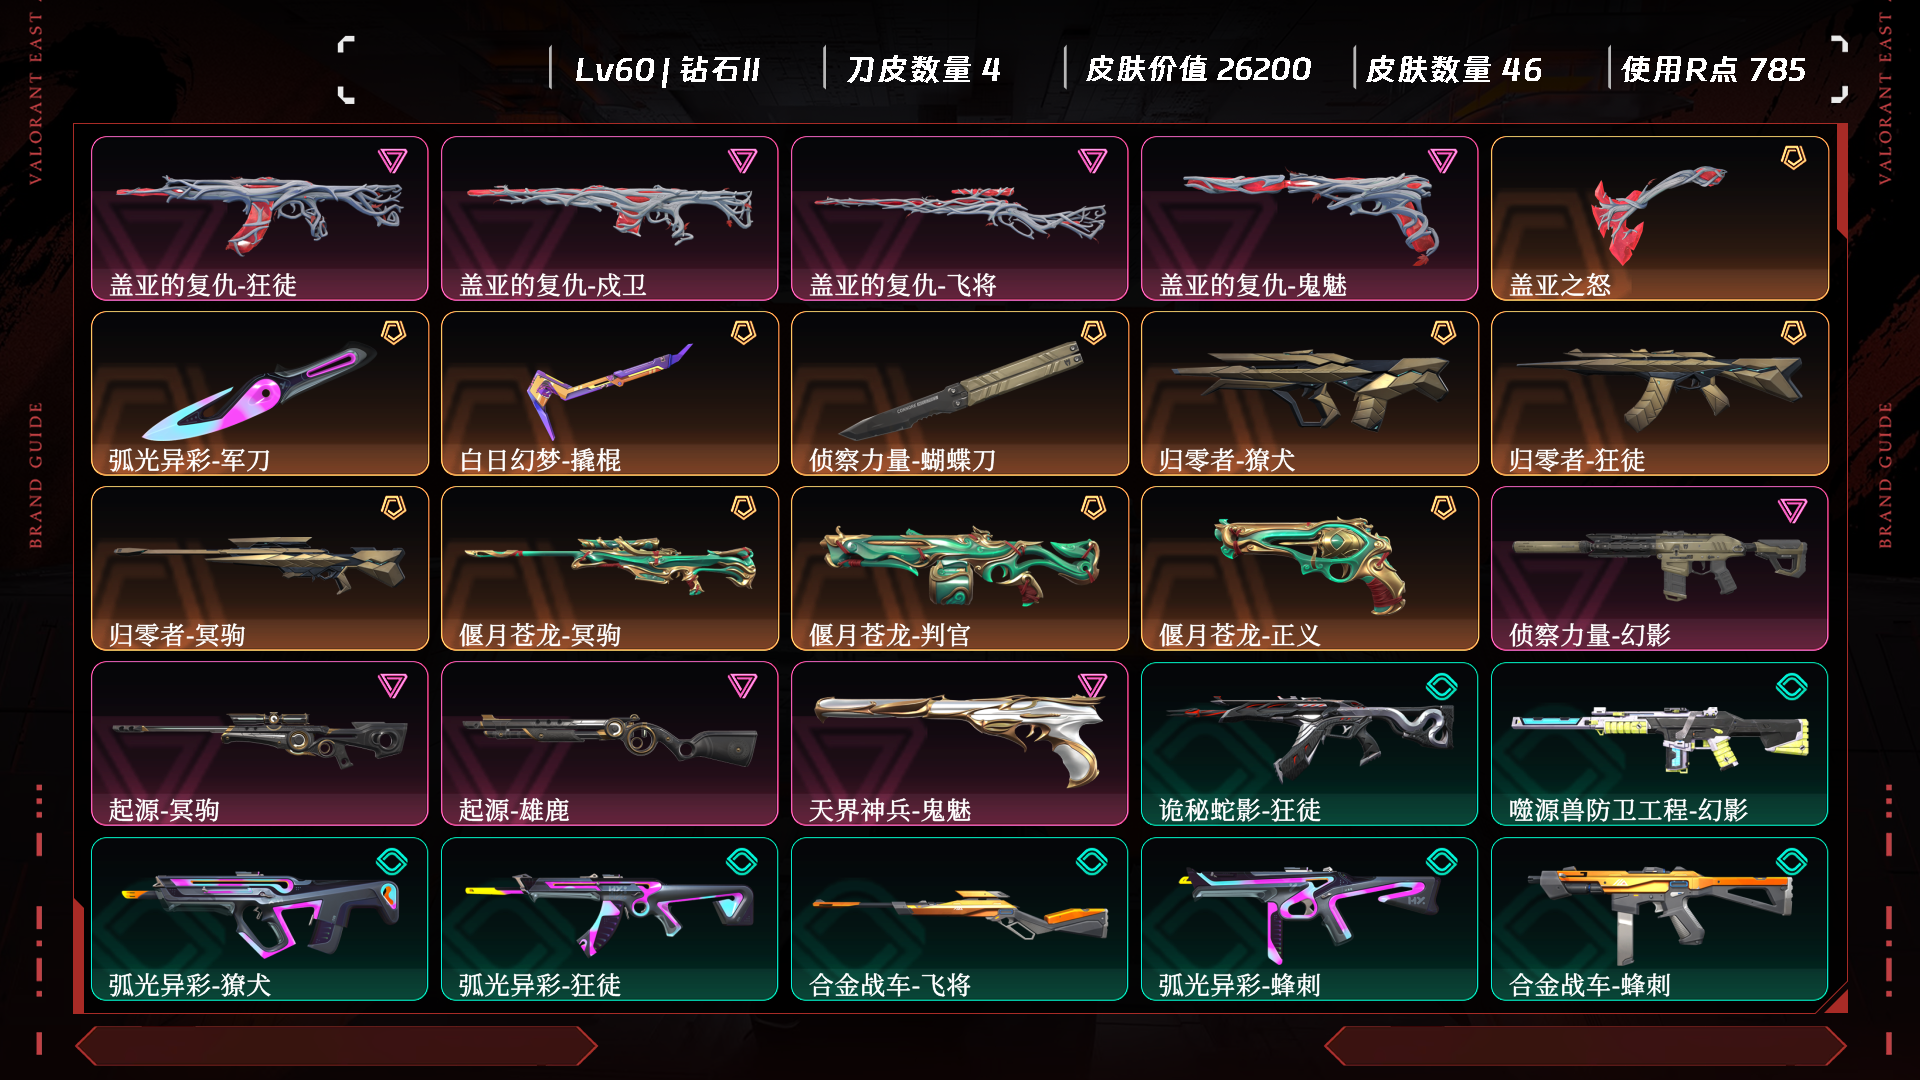
Task: Pick the 起源-雄鹿 skin card
Action: coord(610,743)
